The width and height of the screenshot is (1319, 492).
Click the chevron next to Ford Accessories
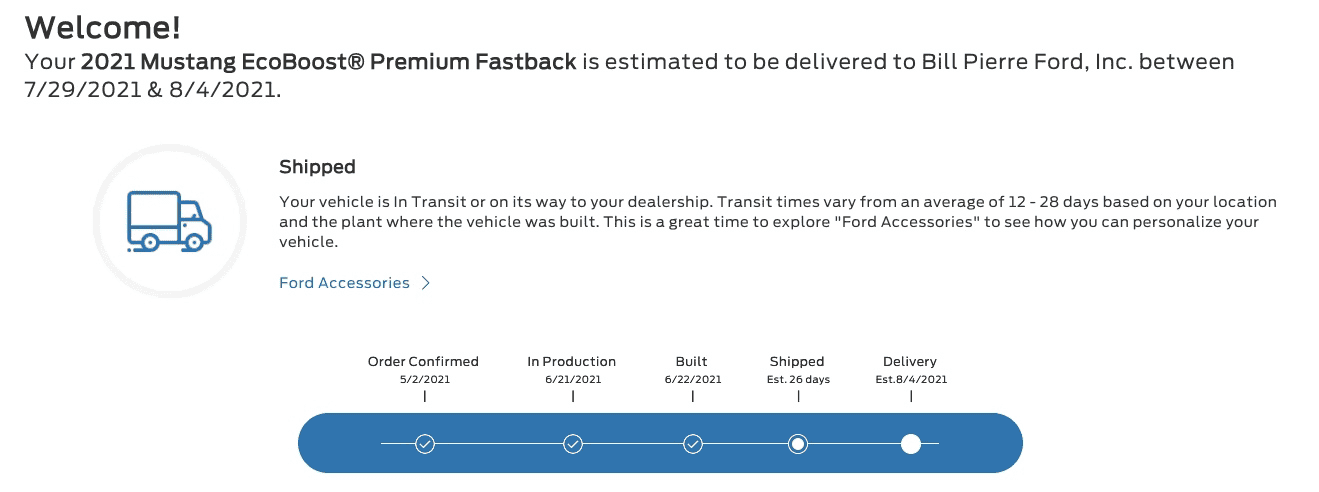(x=426, y=283)
